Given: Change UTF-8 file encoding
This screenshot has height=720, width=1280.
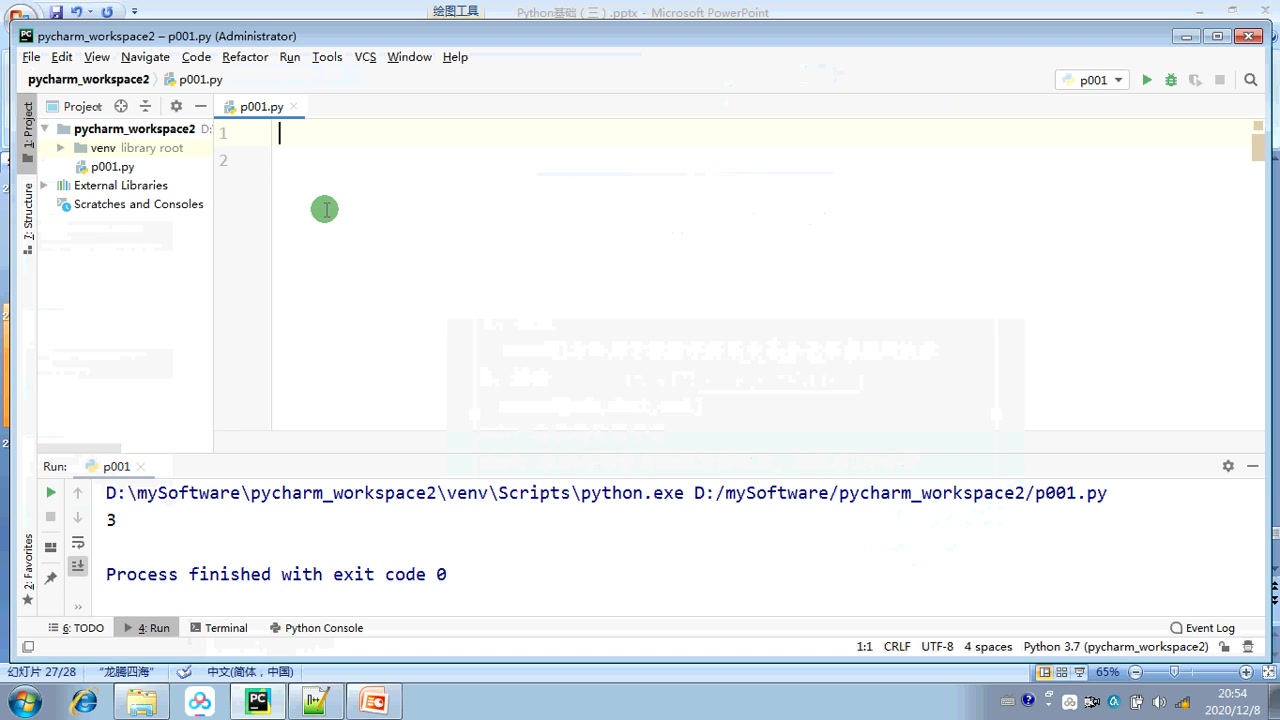Looking at the screenshot, I should 937,647.
